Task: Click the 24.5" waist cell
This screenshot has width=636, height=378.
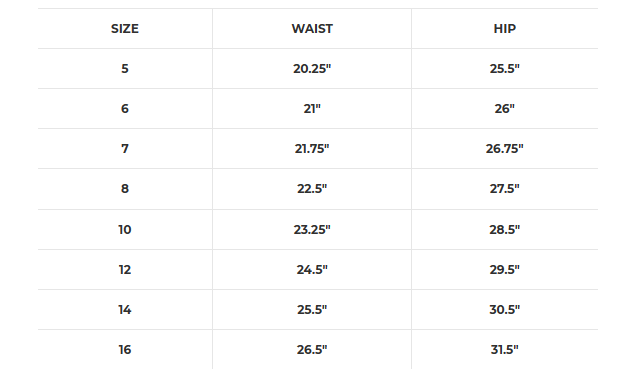Action: click(312, 270)
